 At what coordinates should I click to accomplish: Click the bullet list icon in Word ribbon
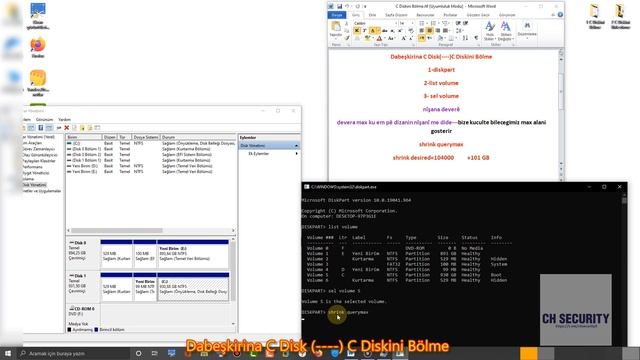click(422, 23)
